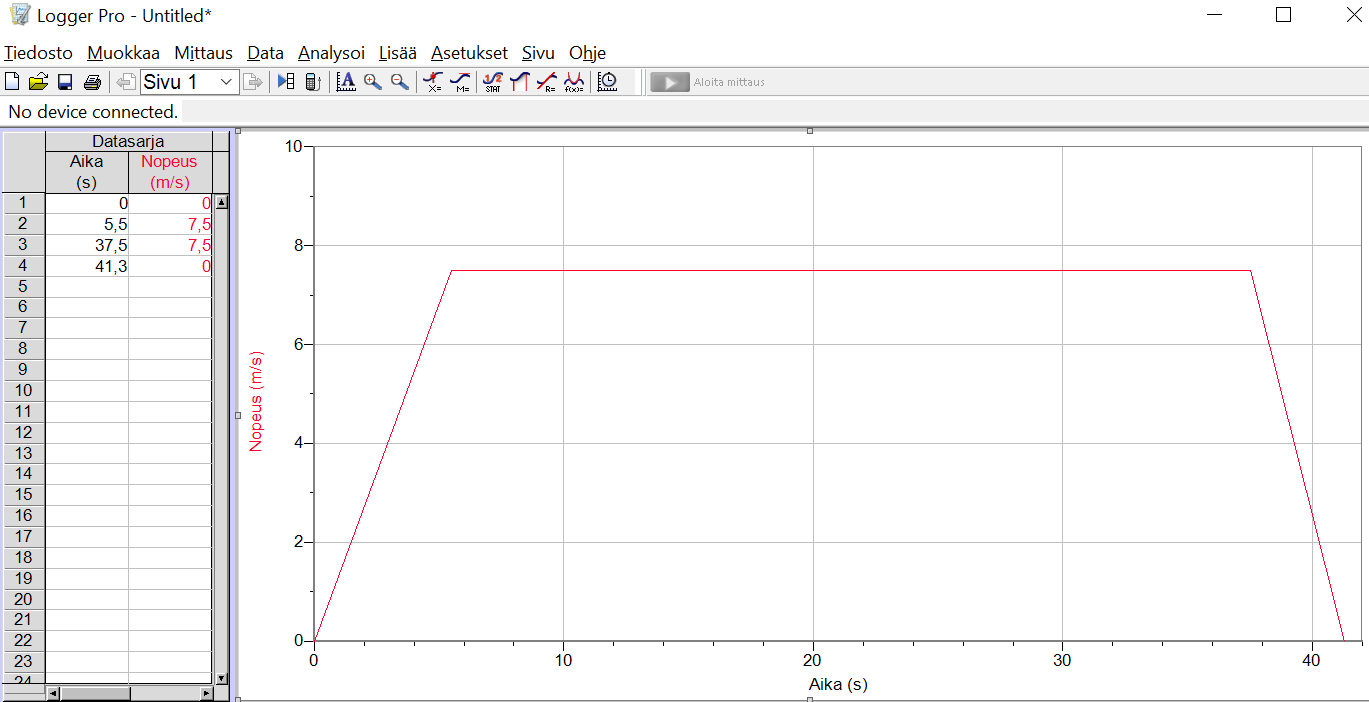Open the Statistics (STAT) tool
This screenshot has height=702, width=1369.
tap(492, 82)
